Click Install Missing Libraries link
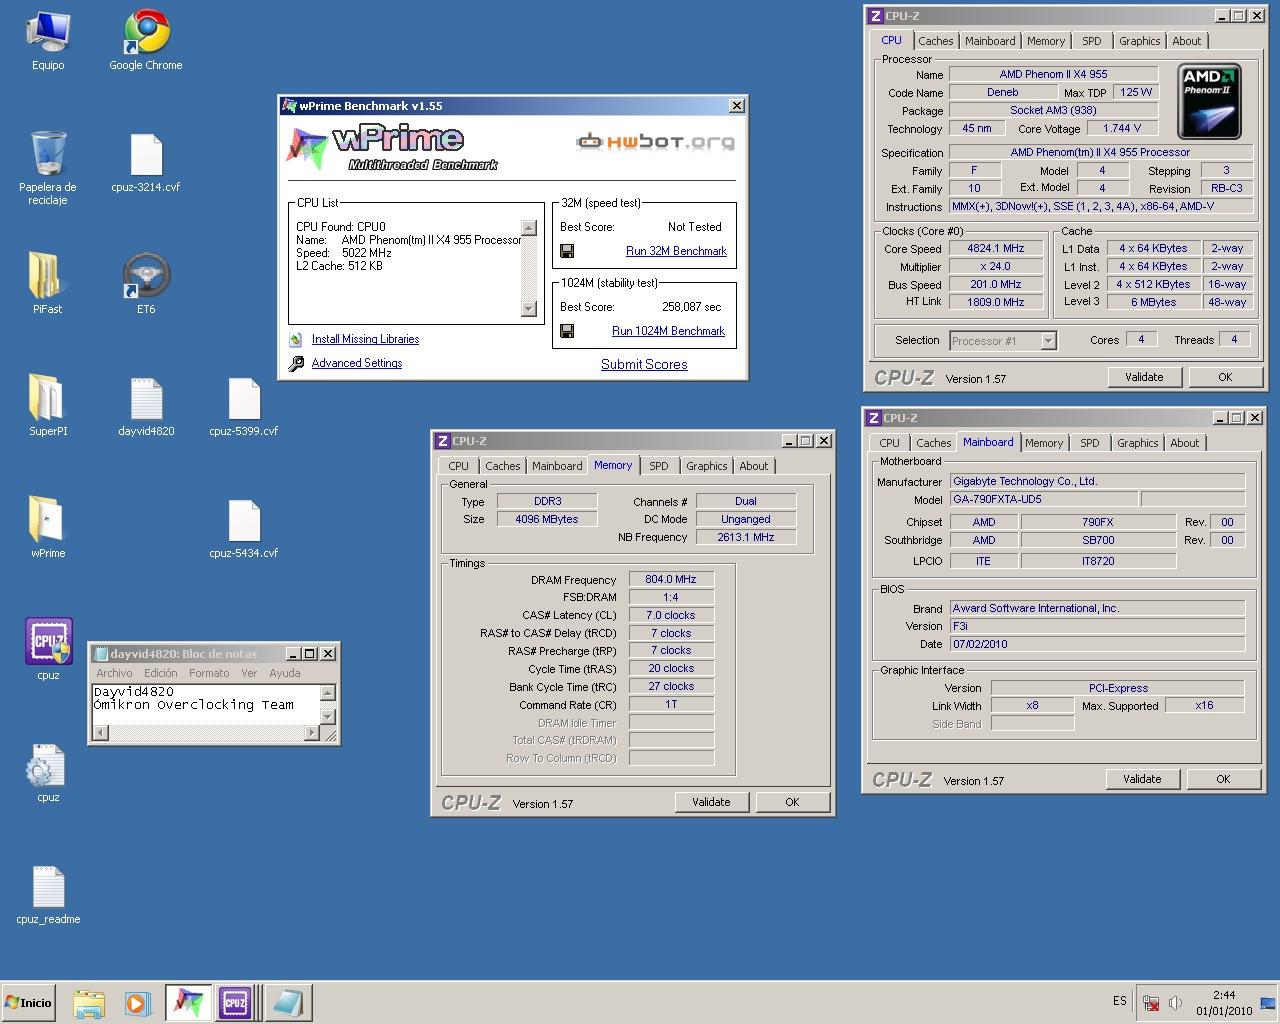The image size is (1280, 1024). click(365, 339)
